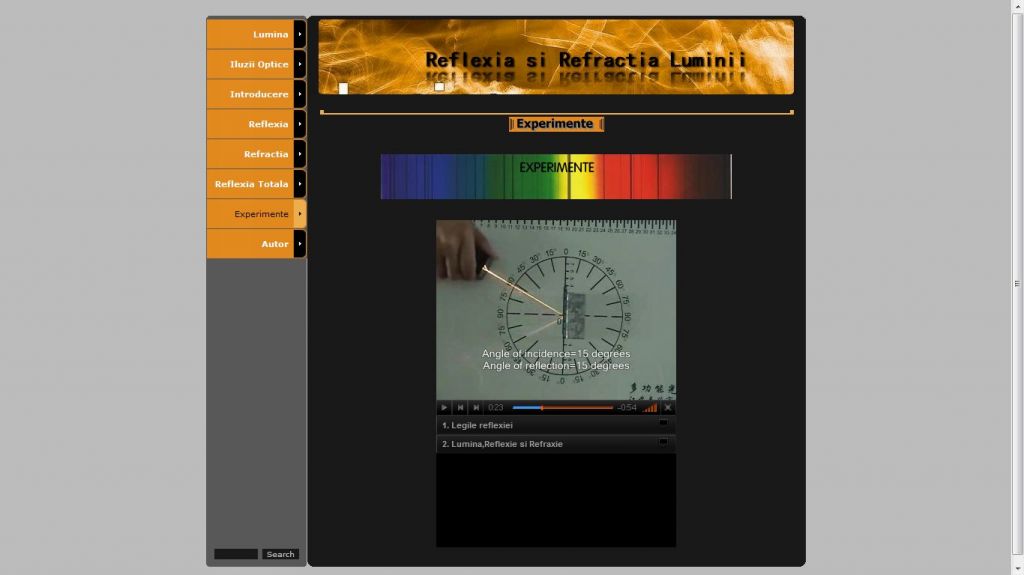Viewport: 1024px width, 575px height.
Task: Click the icon beside Lumina, Reflexie si Refraxie entry
Action: (662, 442)
